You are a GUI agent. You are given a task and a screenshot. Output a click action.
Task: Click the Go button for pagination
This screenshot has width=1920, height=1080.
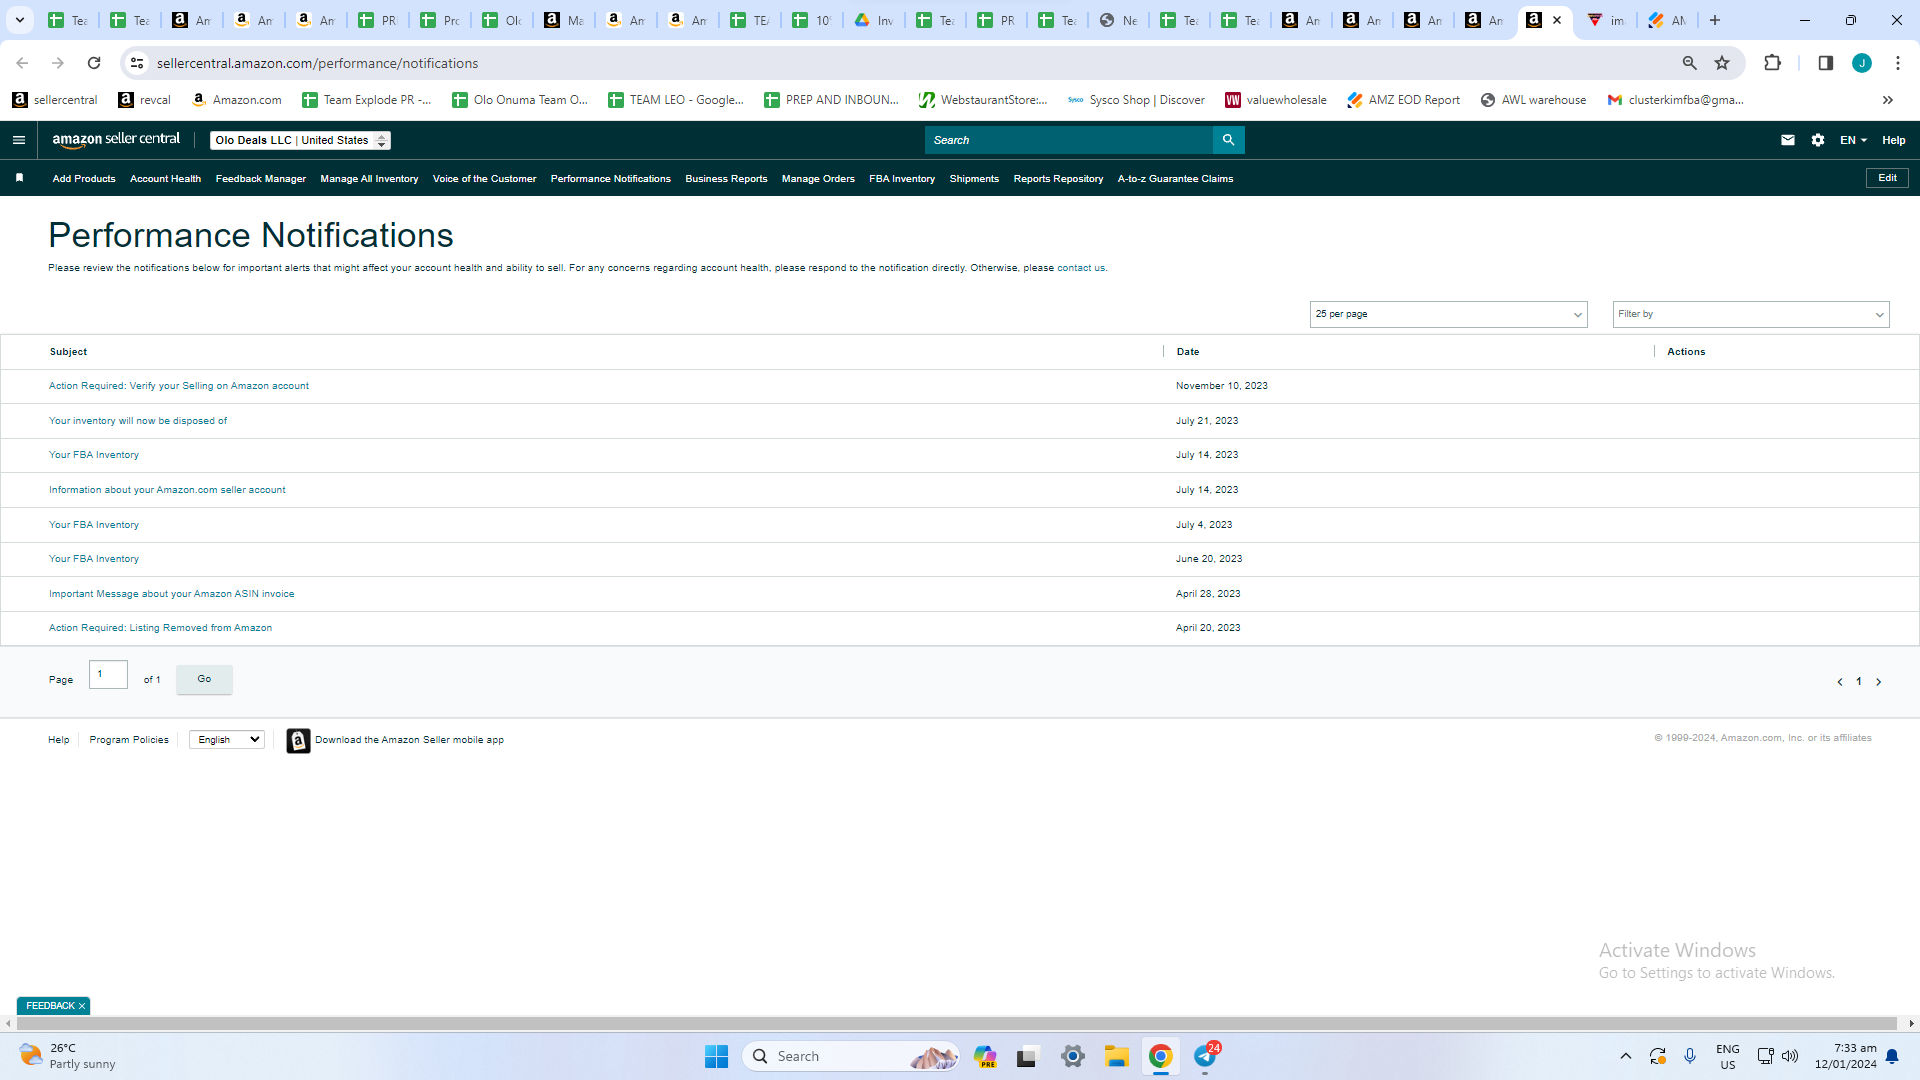204,680
